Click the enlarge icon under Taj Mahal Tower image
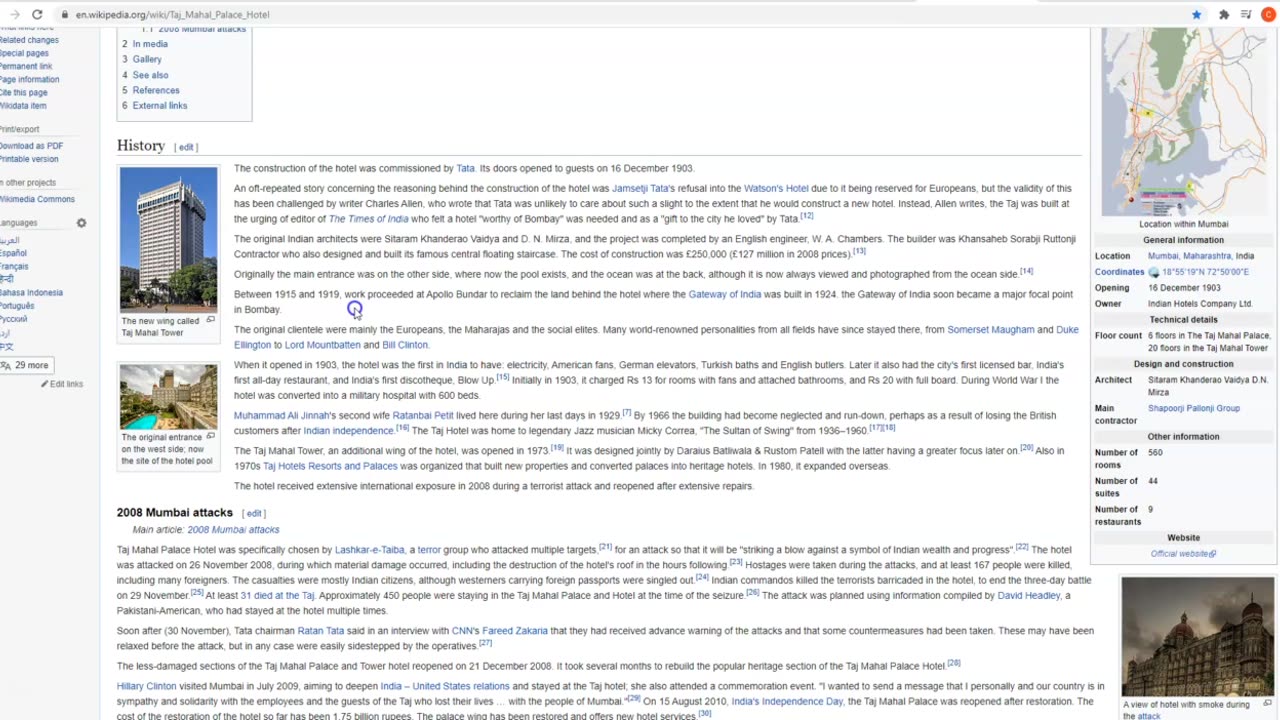The height and width of the screenshot is (720, 1280). click(x=210, y=320)
